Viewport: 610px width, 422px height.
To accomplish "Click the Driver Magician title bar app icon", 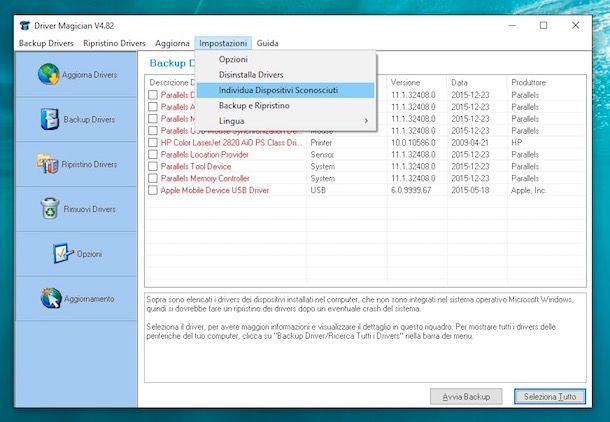I will pos(25,26).
